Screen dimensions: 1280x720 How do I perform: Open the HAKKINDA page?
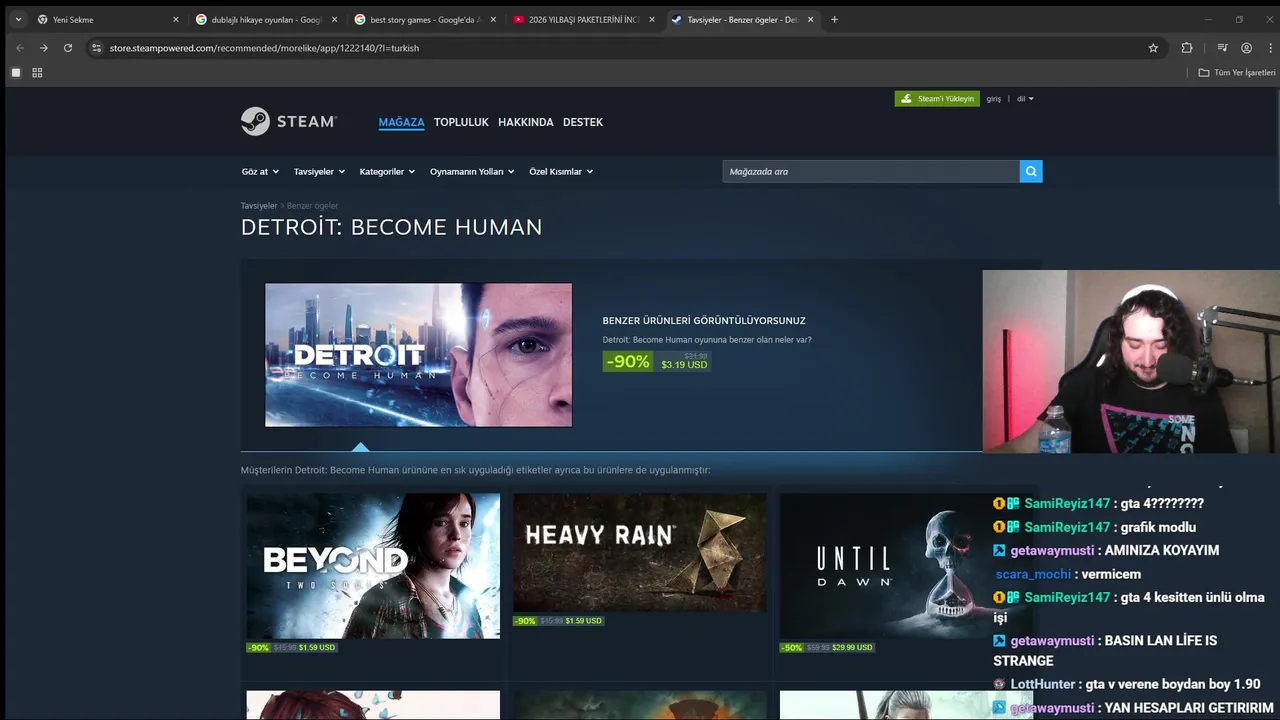(526, 122)
